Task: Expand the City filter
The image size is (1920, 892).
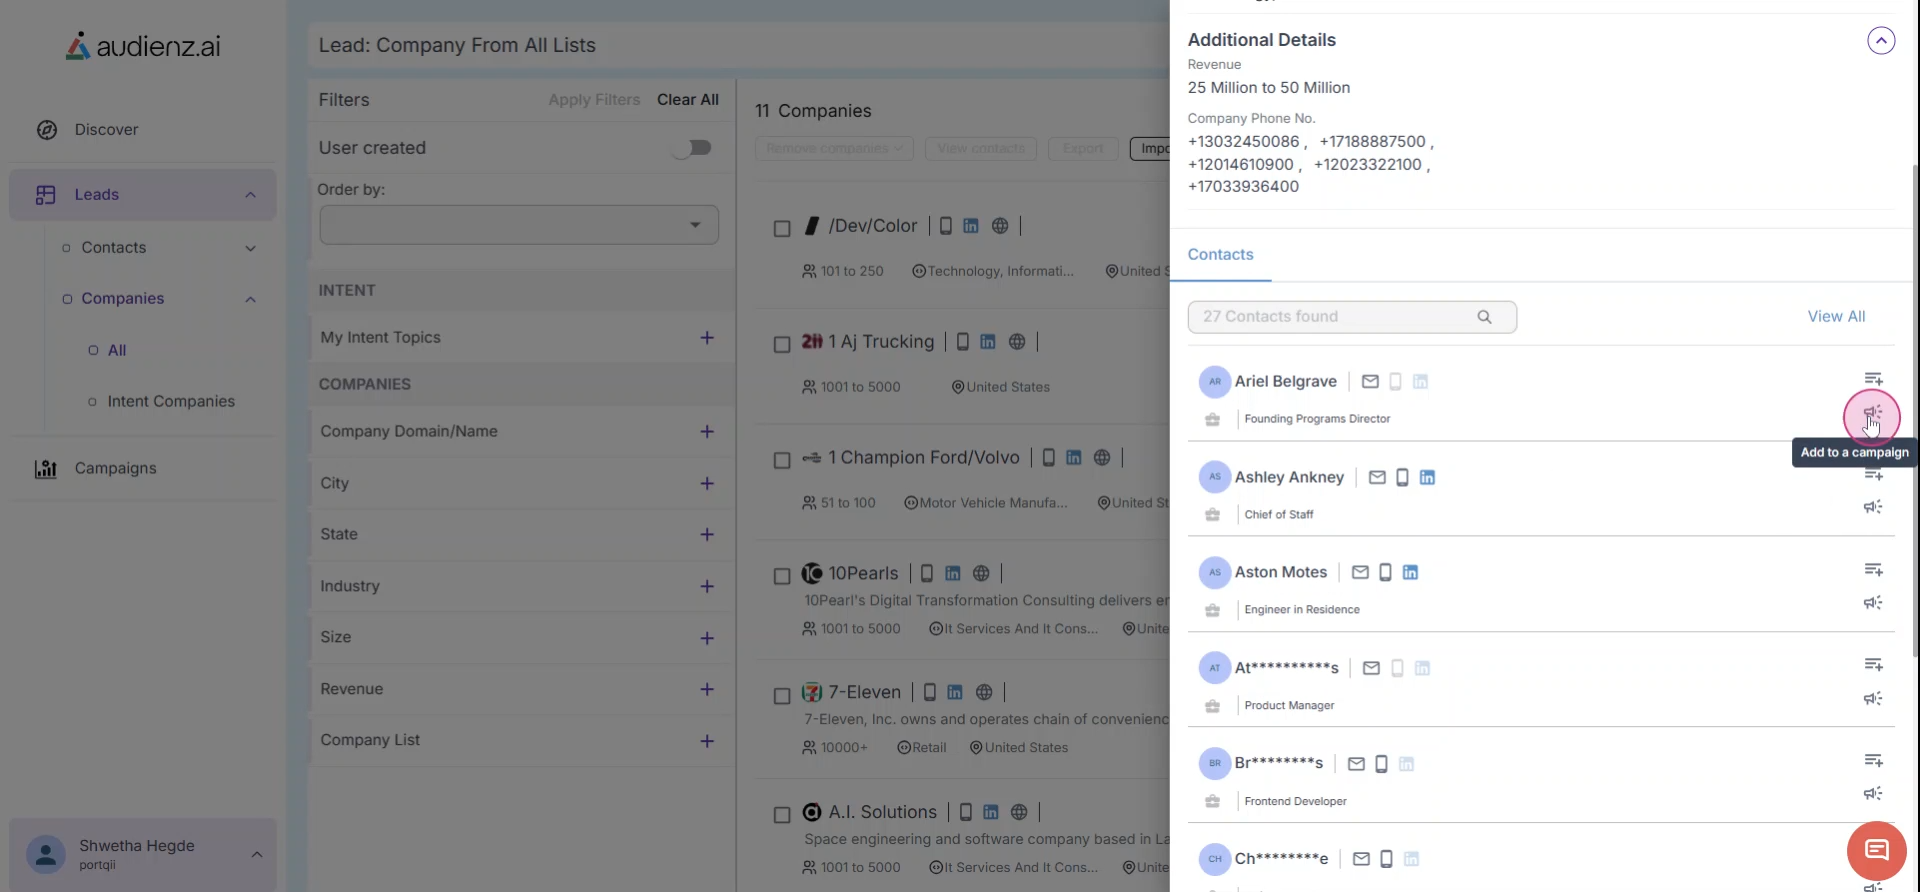Action: pyautogui.click(x=707, y=484)
